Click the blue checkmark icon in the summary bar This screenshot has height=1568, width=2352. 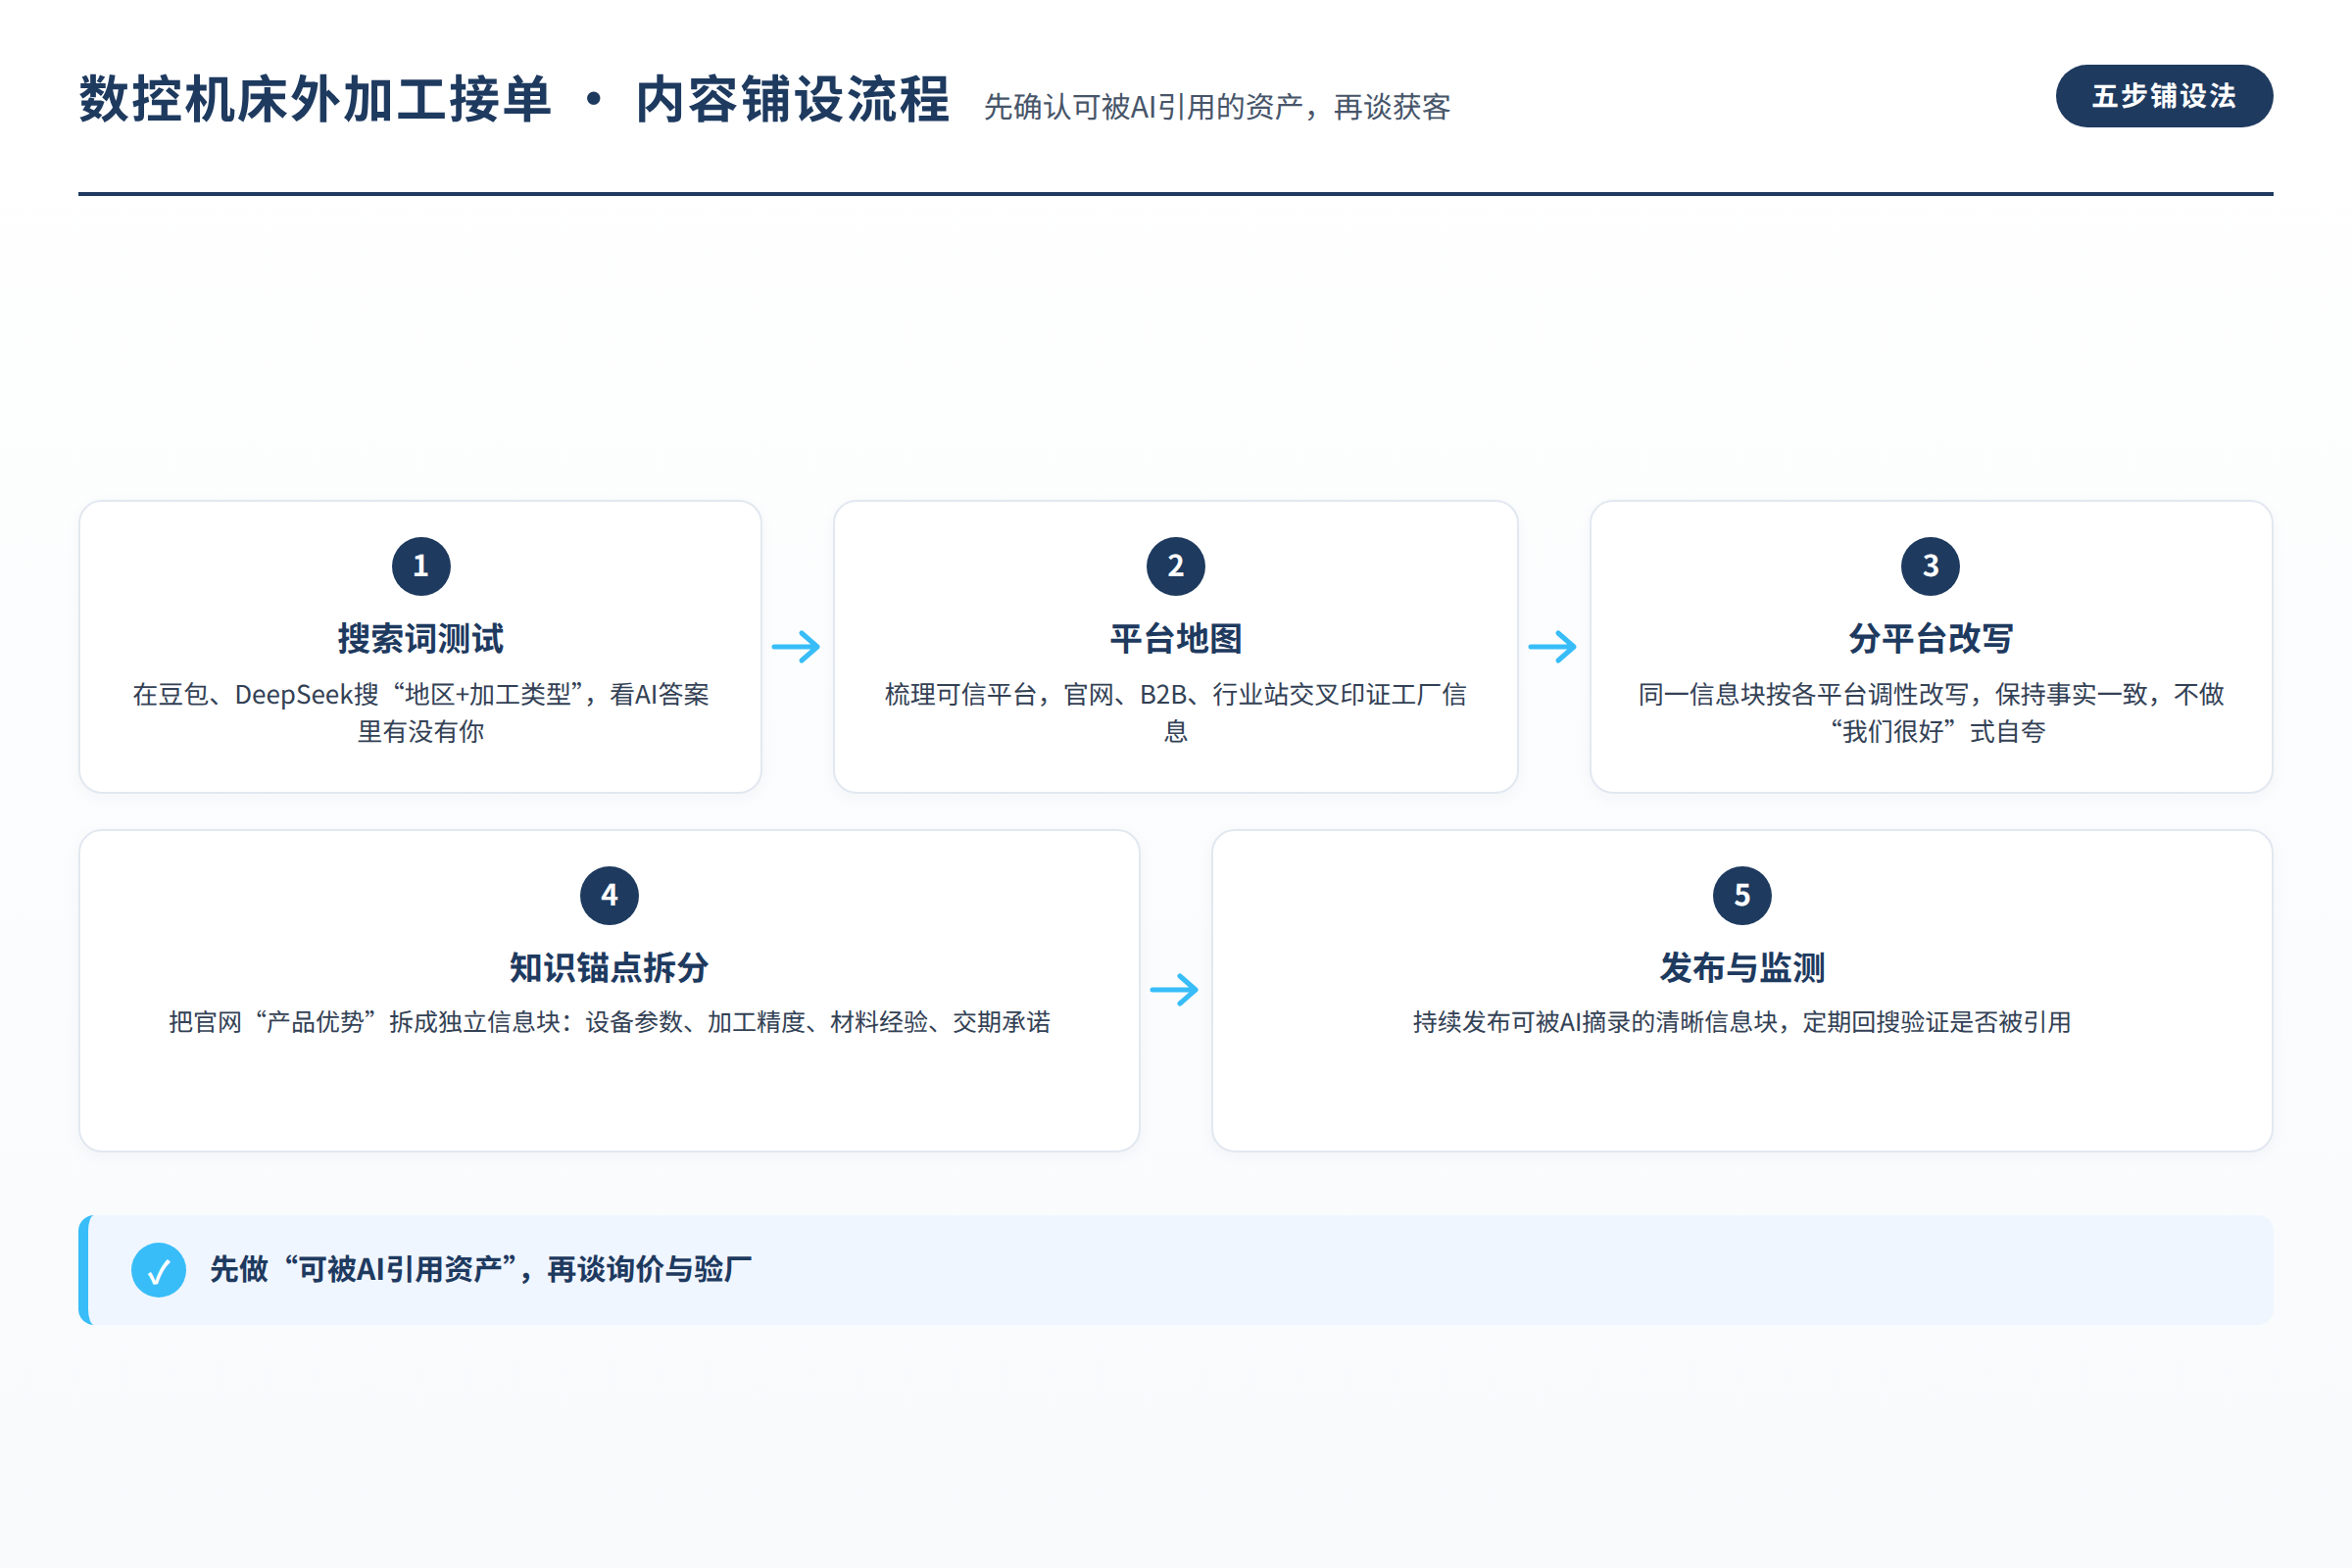(159, 1270)
